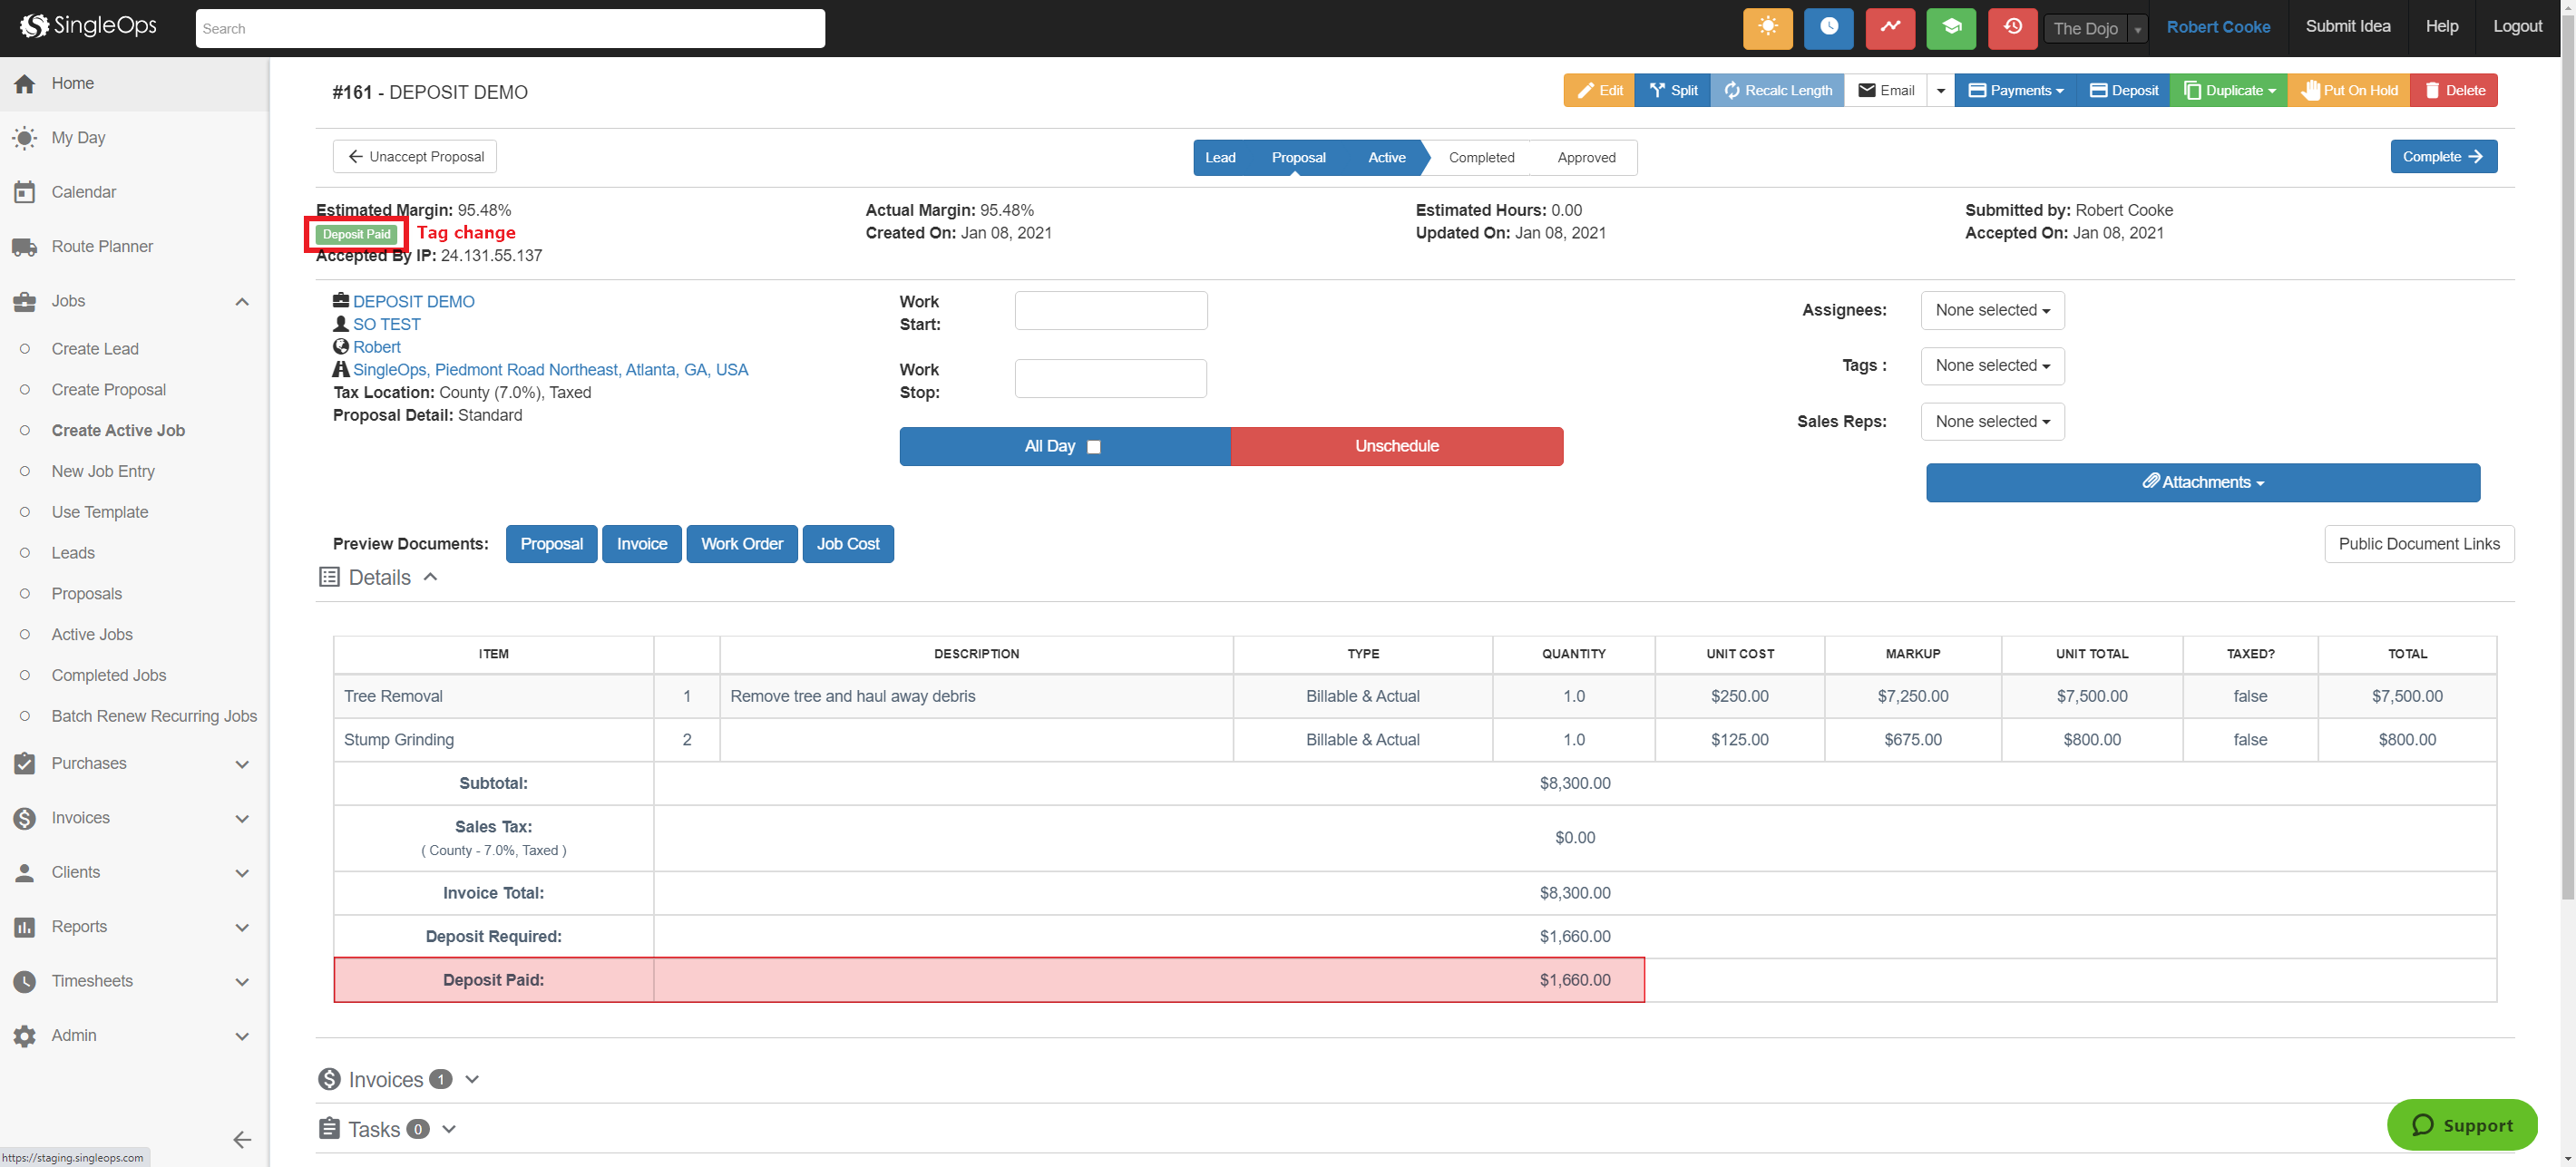The width and height of the screenshot is (2576, 1167).
Task: Open the Support chat widget
Action: 2462,1125
